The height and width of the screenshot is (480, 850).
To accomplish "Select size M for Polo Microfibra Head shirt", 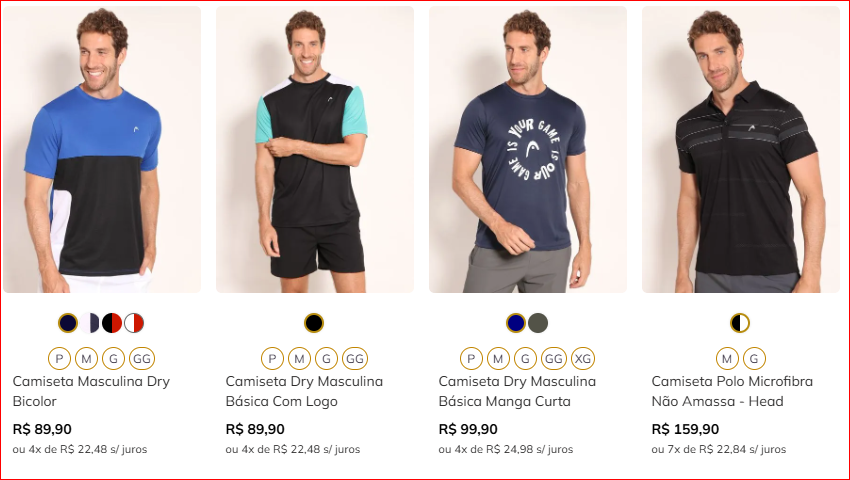I will 727,359.
